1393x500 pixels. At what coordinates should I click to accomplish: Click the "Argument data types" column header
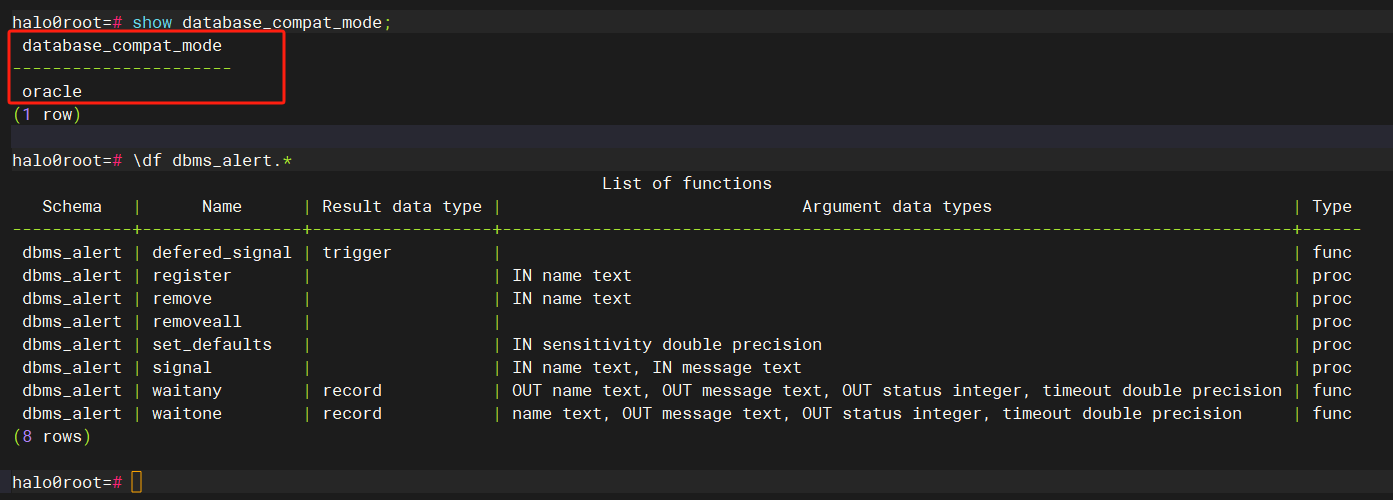tap(896, 206)
